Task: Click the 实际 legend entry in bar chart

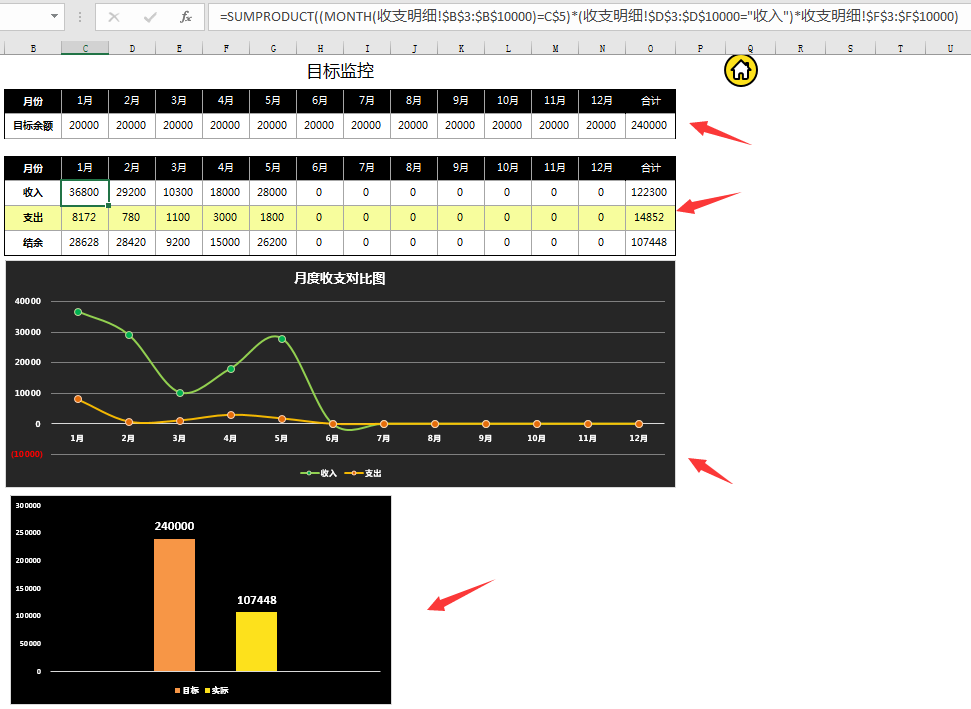Action: pos(217,690)
